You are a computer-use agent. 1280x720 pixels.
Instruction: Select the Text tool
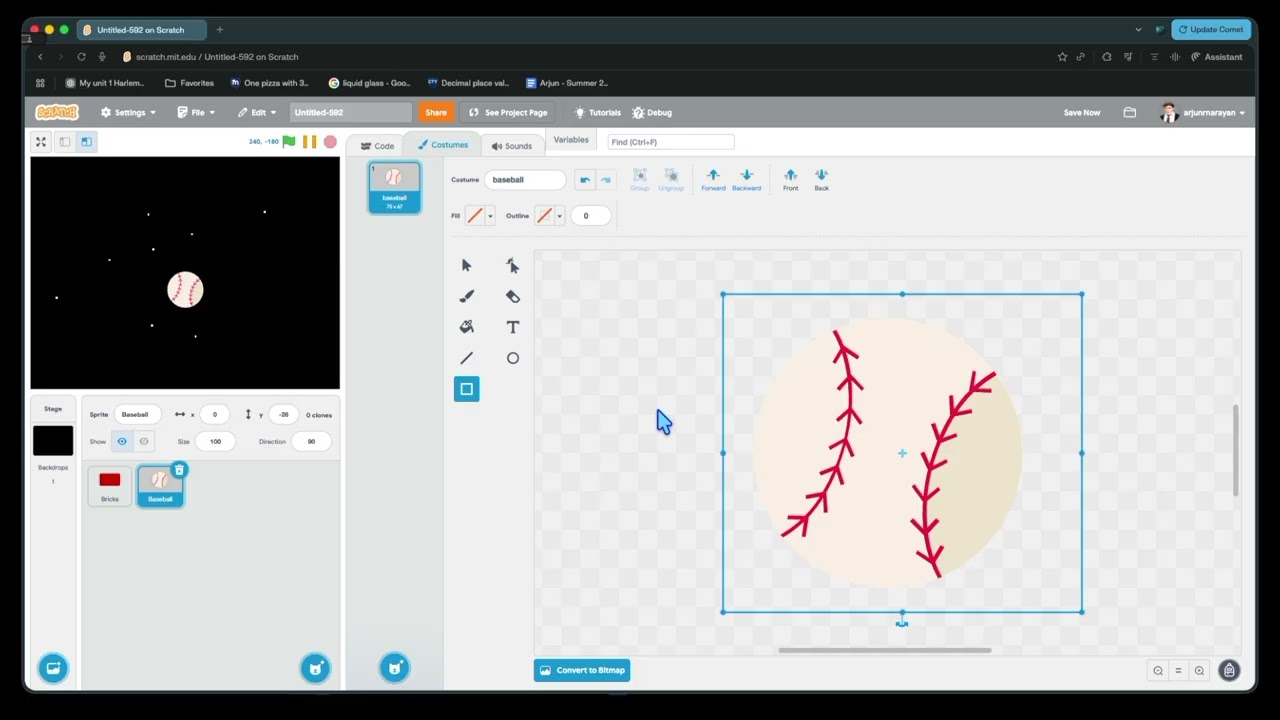point(513,327)
